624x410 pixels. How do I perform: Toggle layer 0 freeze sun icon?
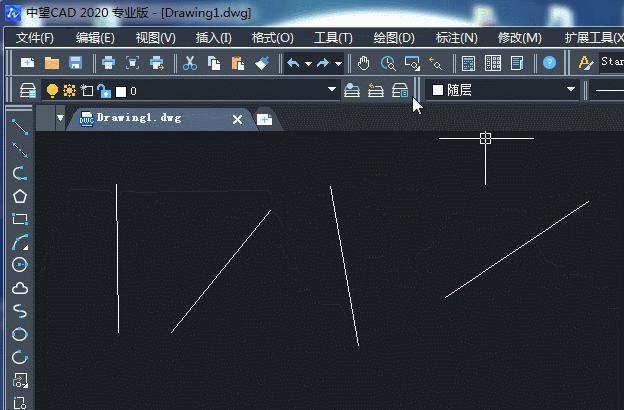69,91
